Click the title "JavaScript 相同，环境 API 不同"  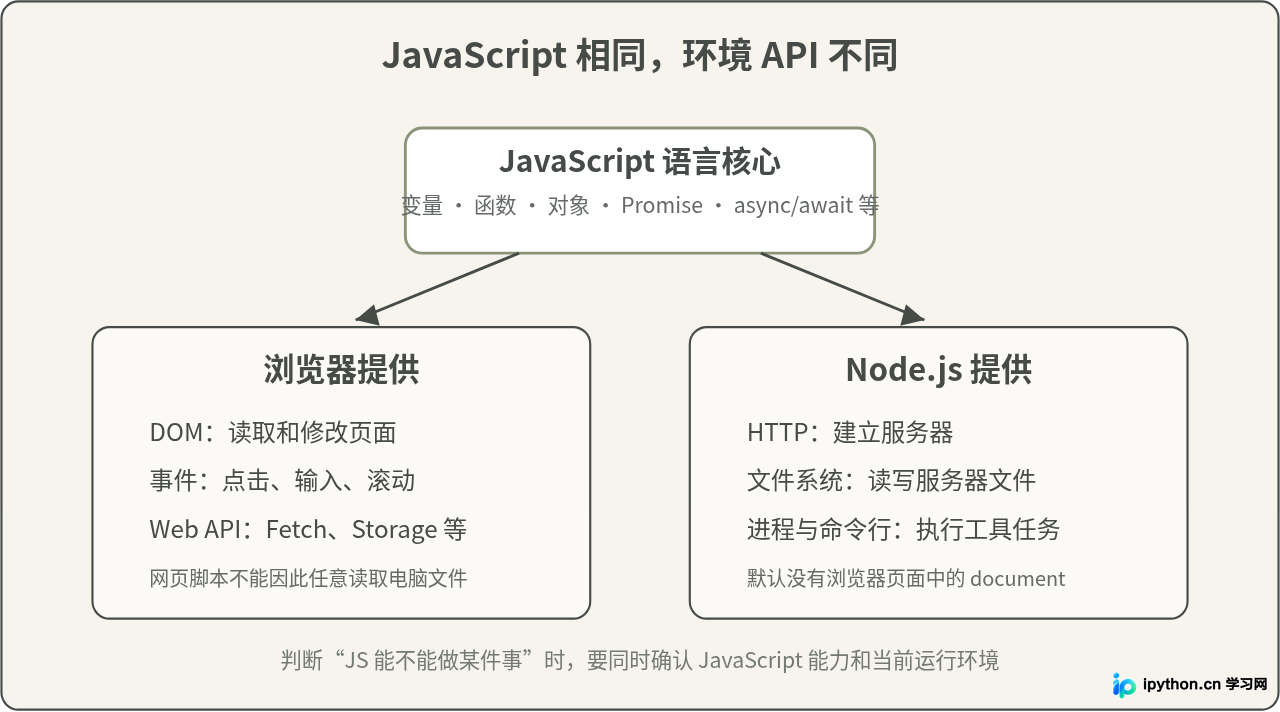640,56
